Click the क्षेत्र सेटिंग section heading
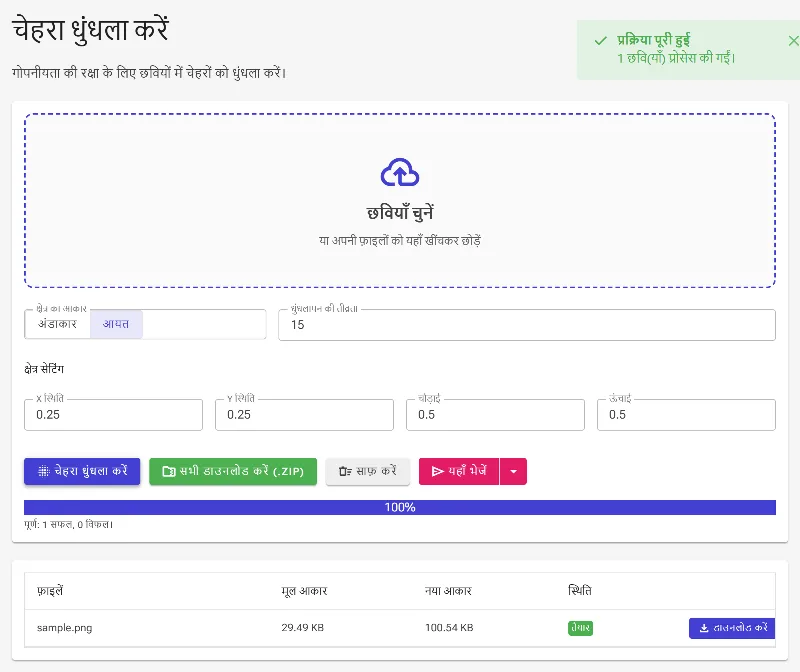 (x=44, y=369)
